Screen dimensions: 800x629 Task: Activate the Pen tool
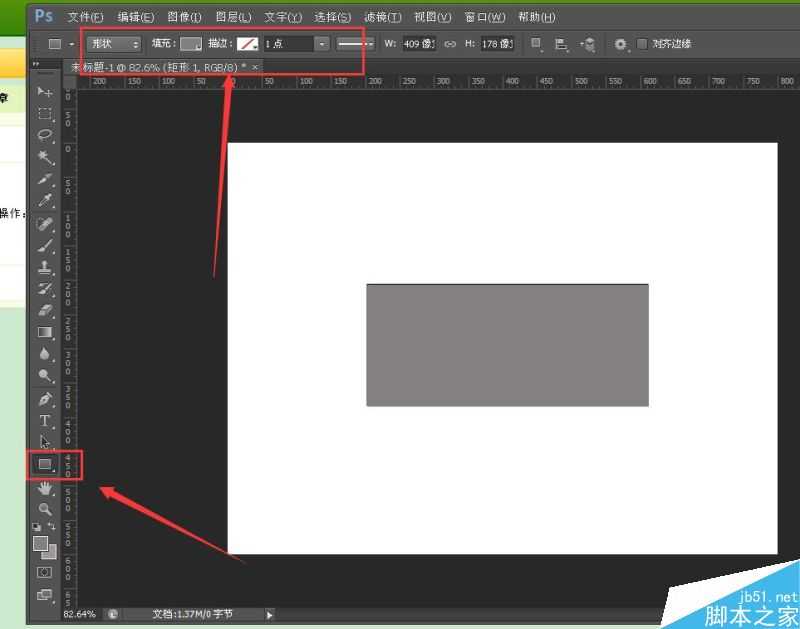[x=45, y=399]
